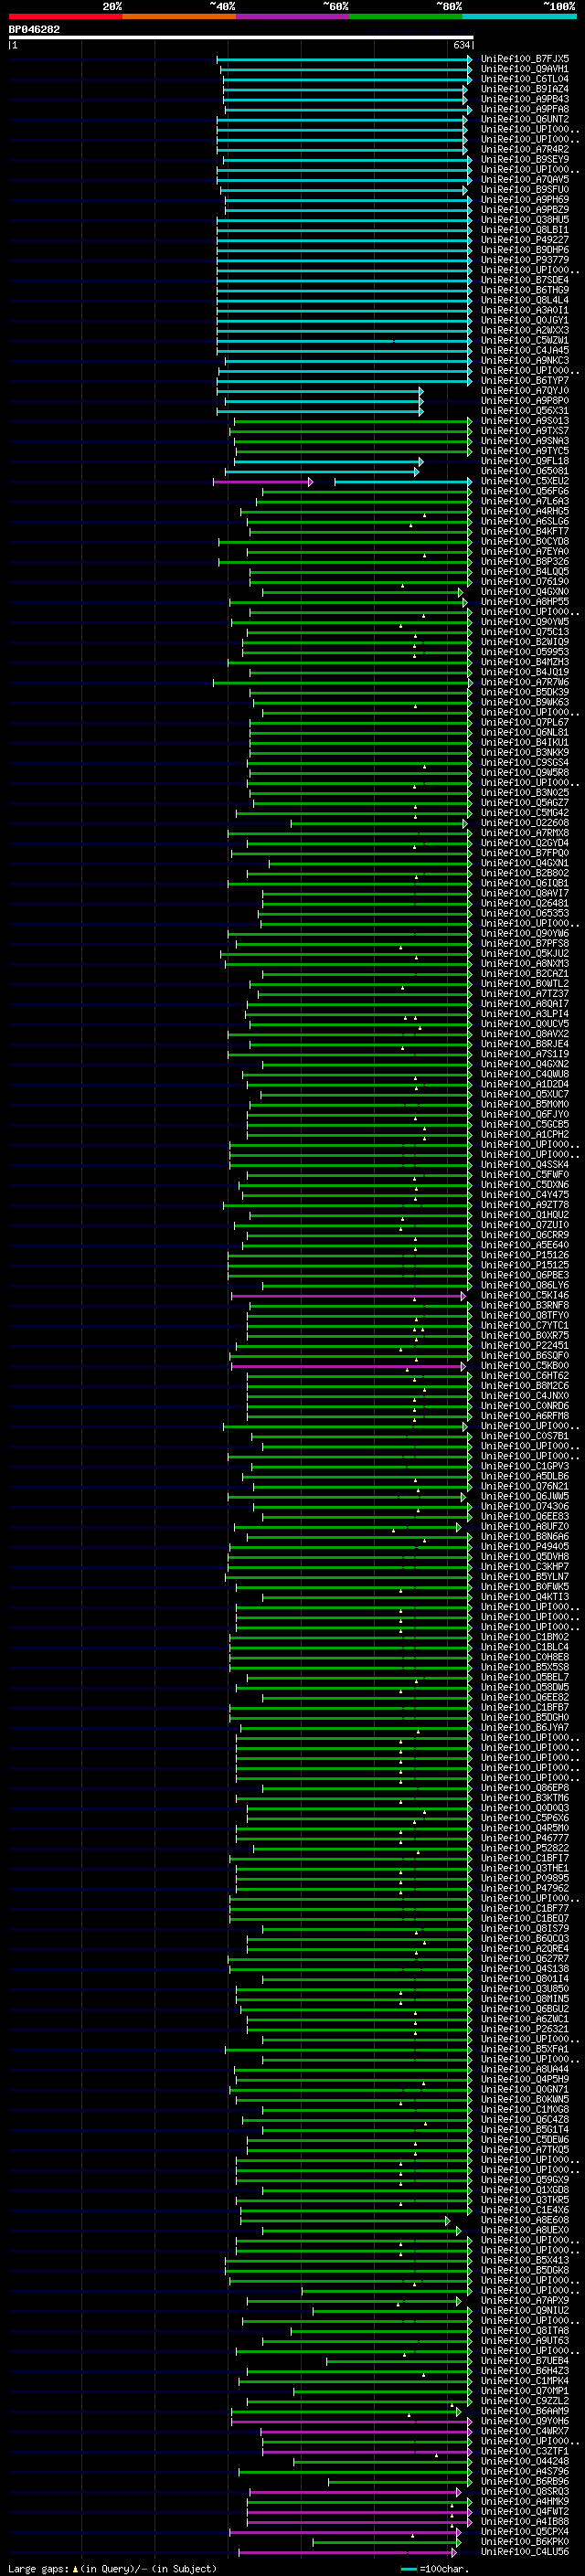The image size is (585, 2576).
Task: Select the UniRef100_O76190 label
Action: click(525, 582)
